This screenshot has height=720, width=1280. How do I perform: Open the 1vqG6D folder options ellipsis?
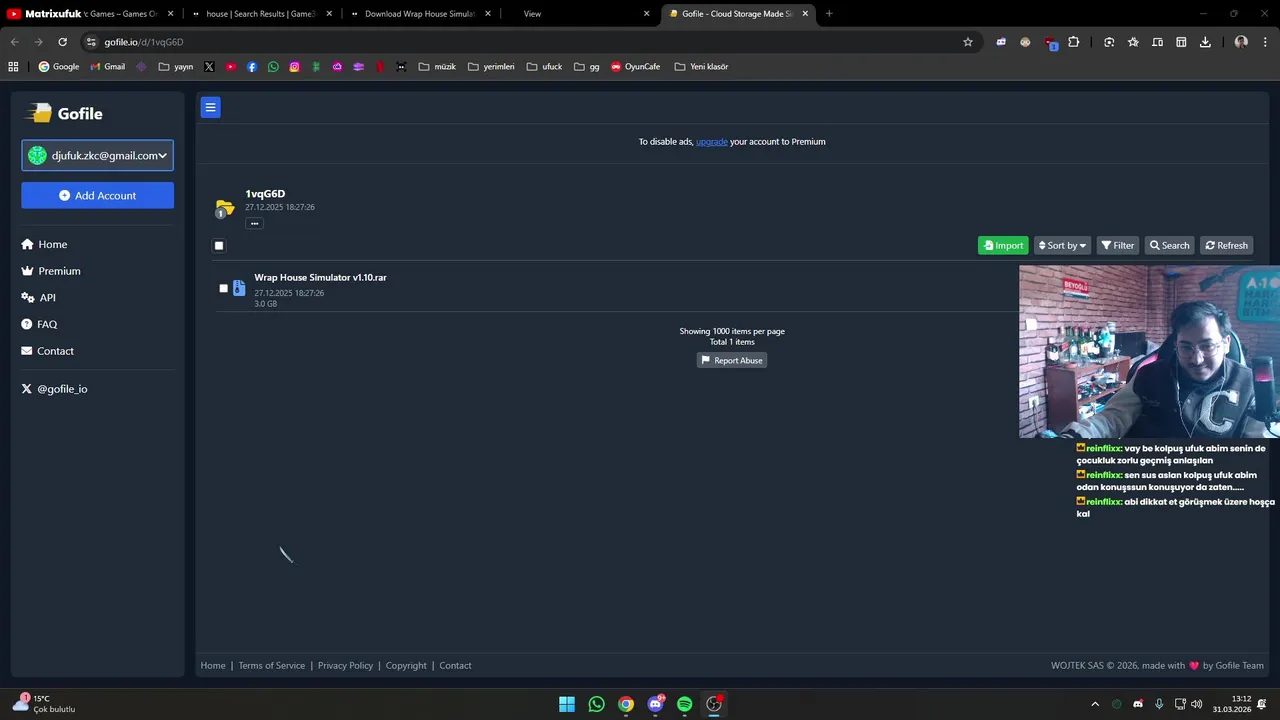tap(255, 224)
